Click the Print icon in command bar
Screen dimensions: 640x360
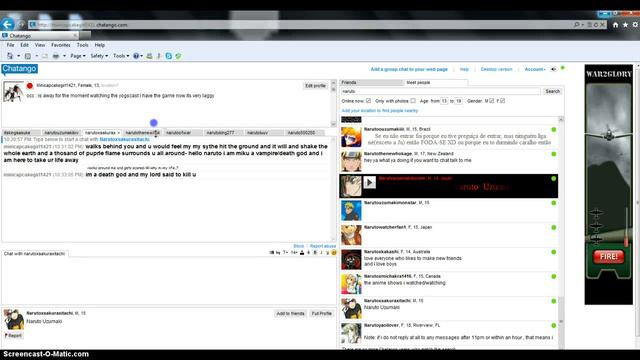click(x=56, y=56)
